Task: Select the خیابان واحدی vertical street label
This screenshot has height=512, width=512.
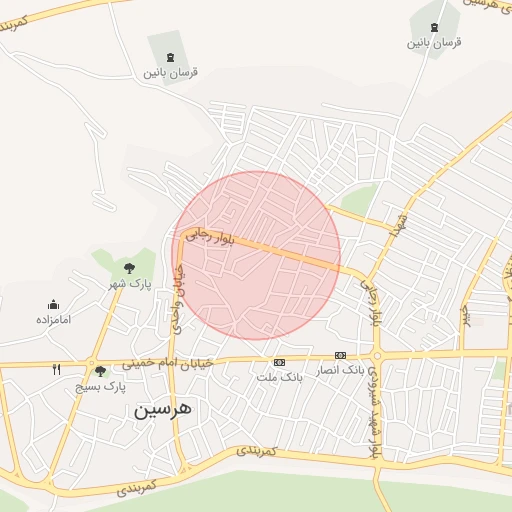Action: pos(178,299)
